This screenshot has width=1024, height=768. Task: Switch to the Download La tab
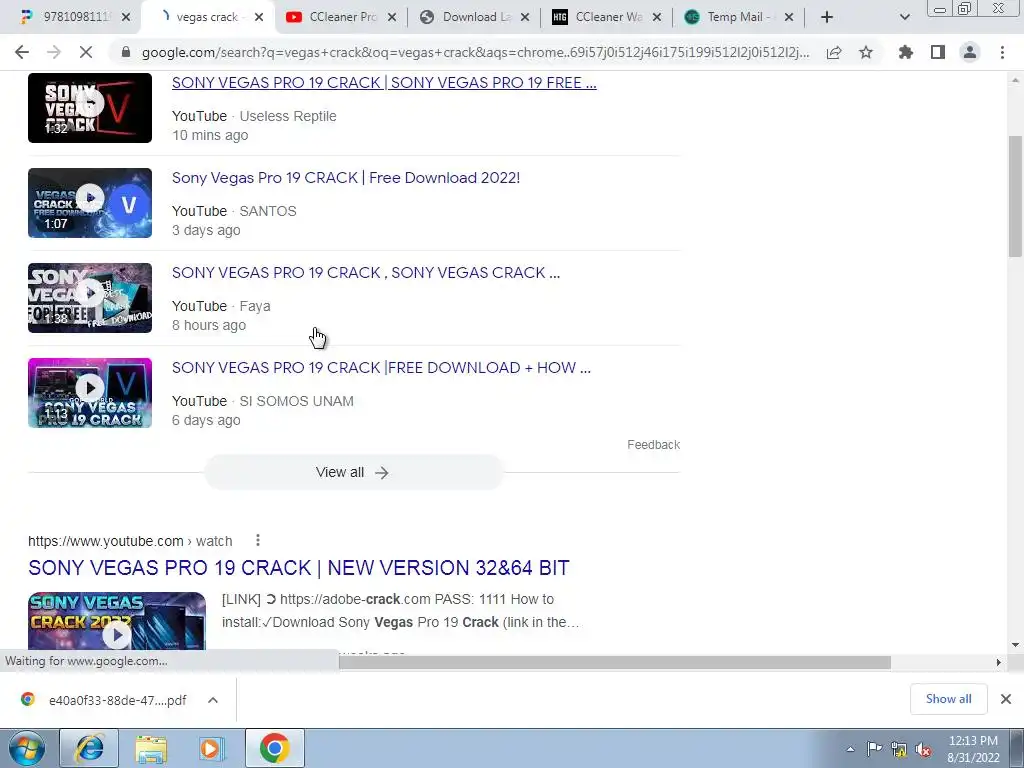475,17
